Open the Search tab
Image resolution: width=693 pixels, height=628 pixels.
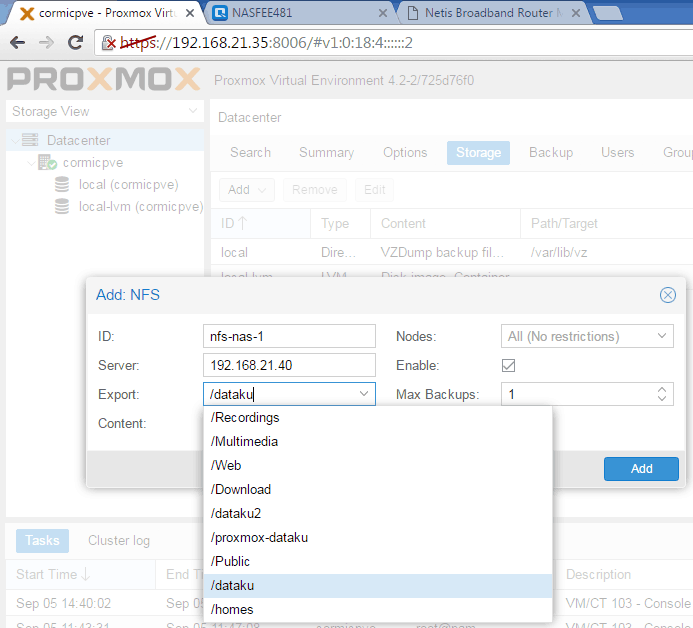[x=251, y=152]
